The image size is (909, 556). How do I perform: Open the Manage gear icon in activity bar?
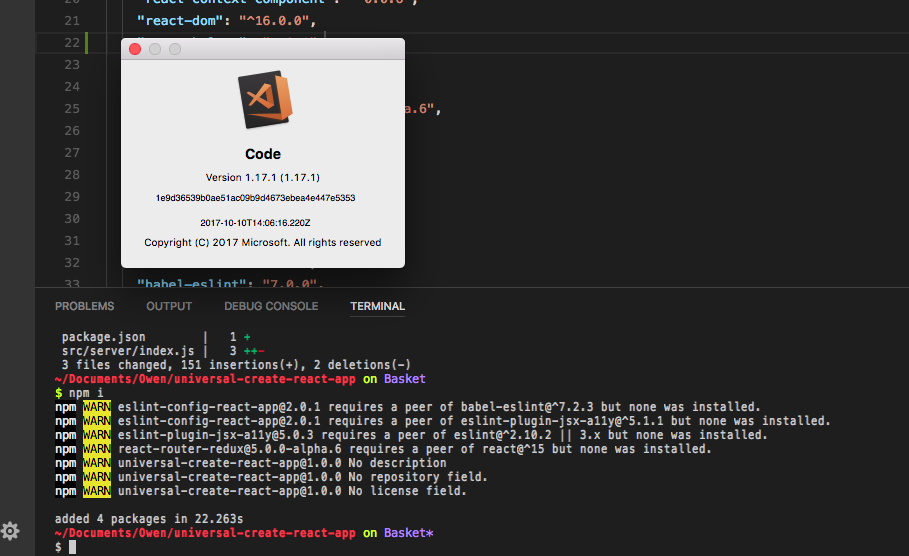(x=10, y=531)
